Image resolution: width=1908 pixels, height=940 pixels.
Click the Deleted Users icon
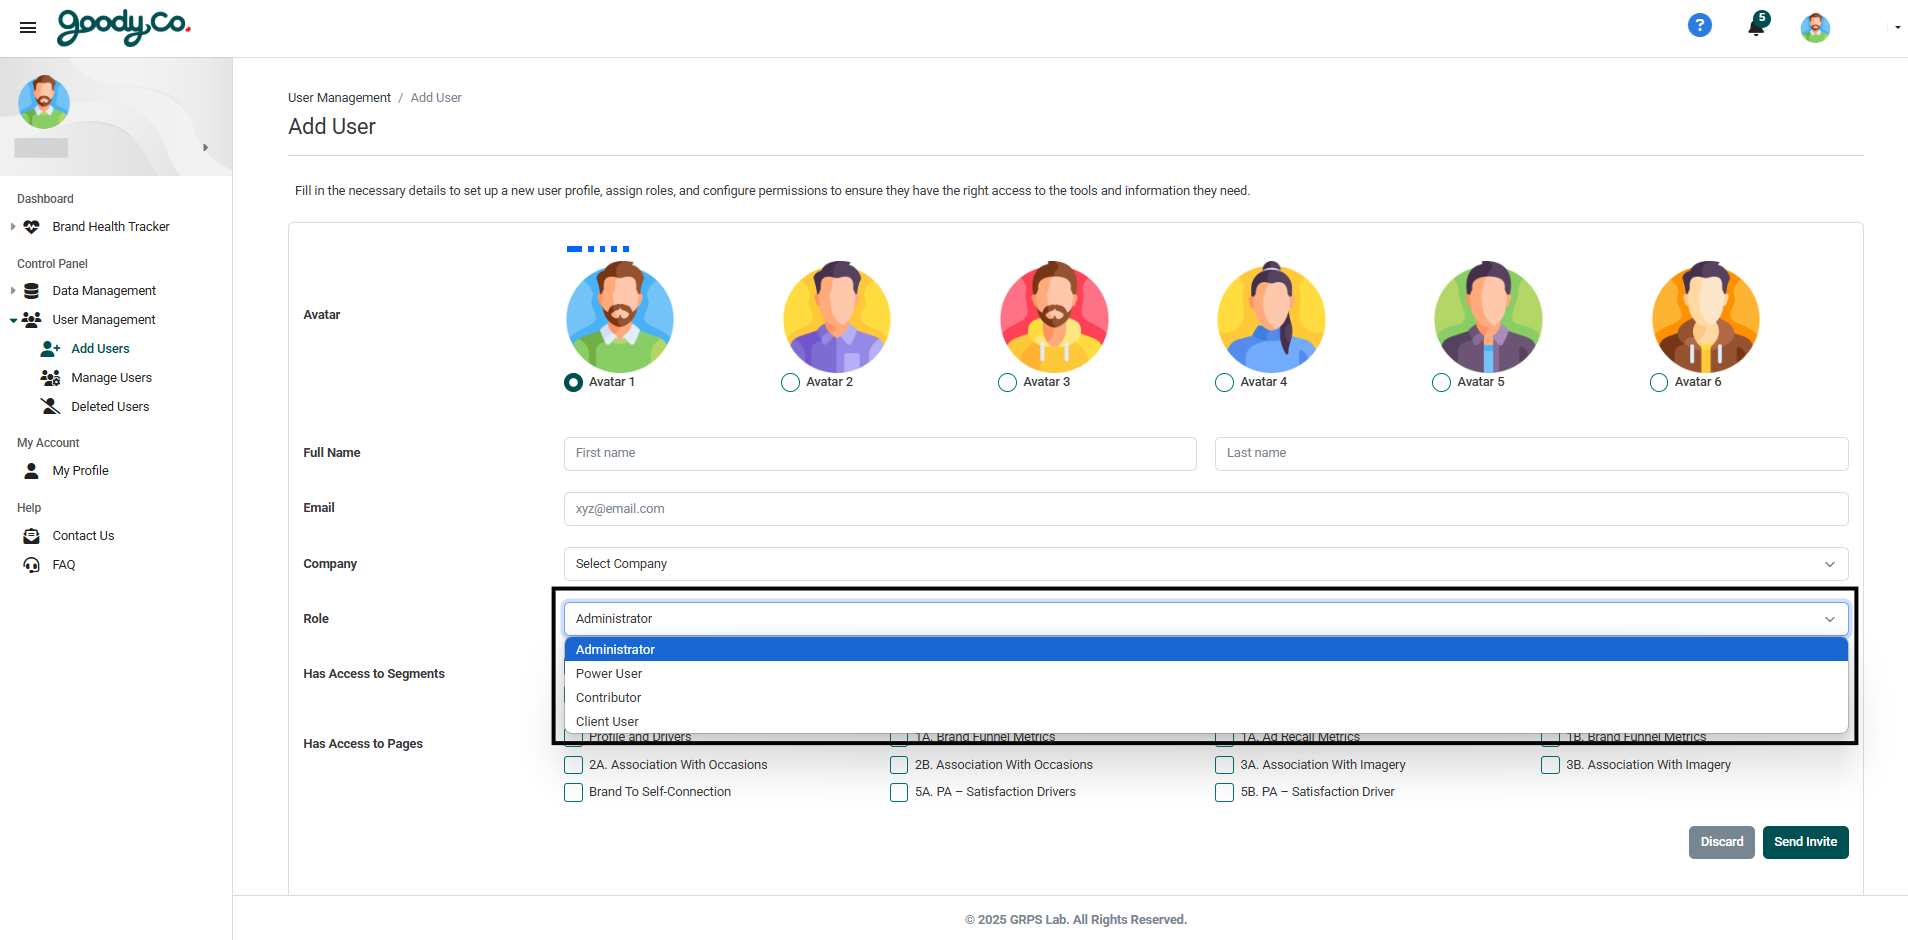[49, 406]
